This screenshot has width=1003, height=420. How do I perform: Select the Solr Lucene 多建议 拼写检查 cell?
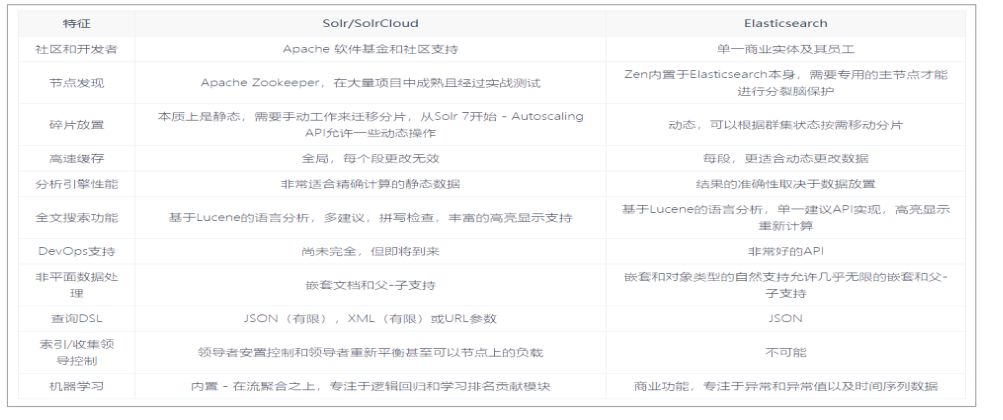[x=370, y=218]
